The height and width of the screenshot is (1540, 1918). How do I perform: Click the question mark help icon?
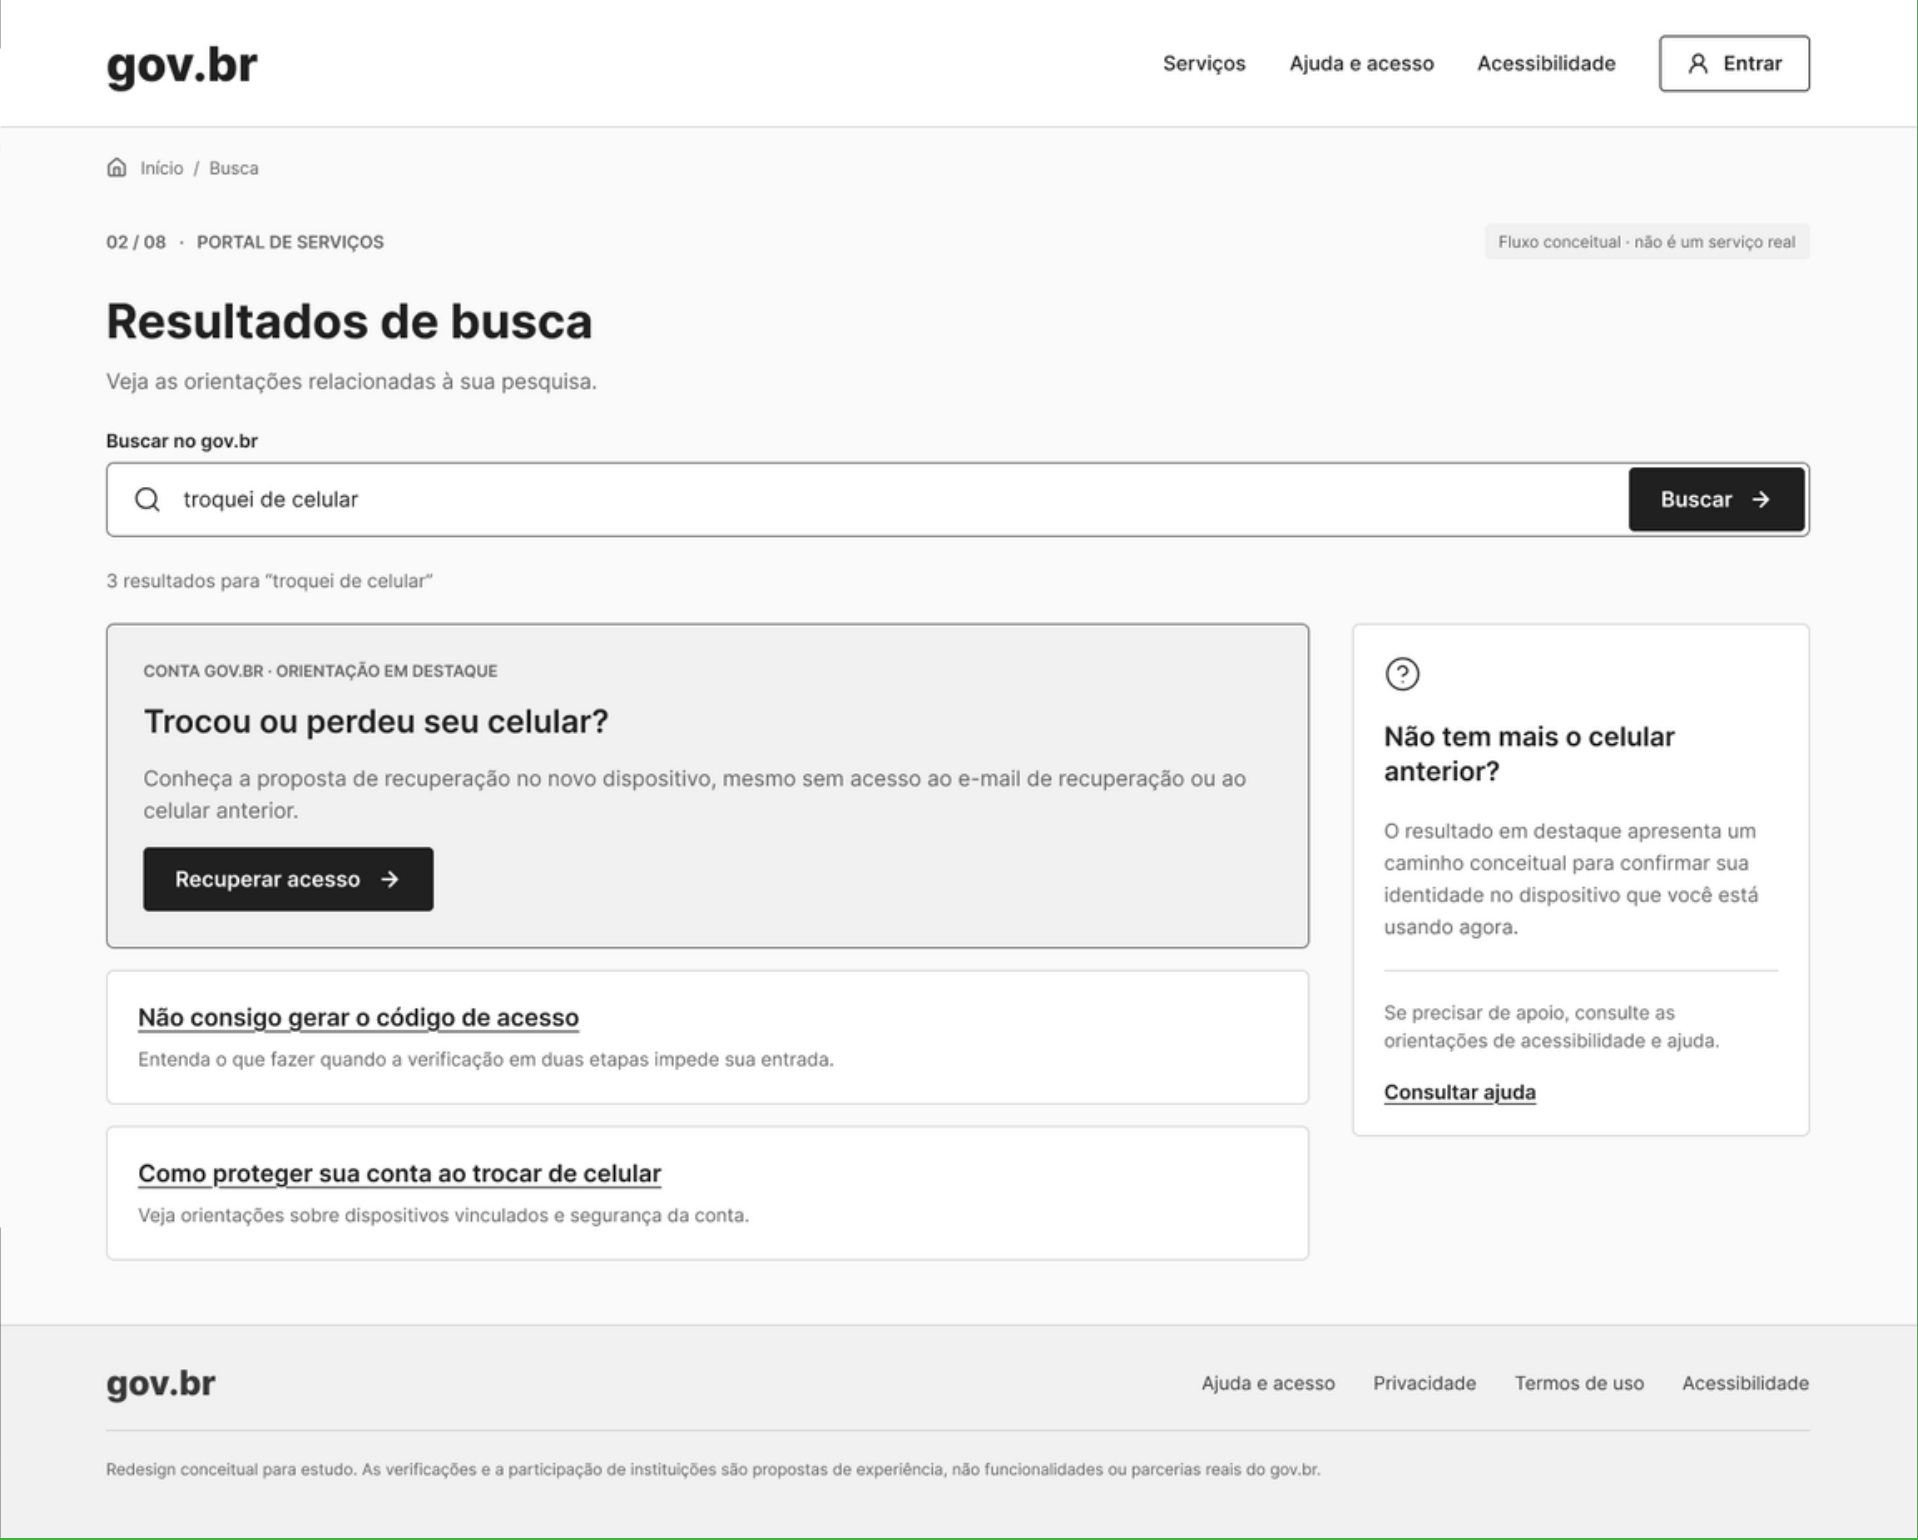pos(1402,674)
